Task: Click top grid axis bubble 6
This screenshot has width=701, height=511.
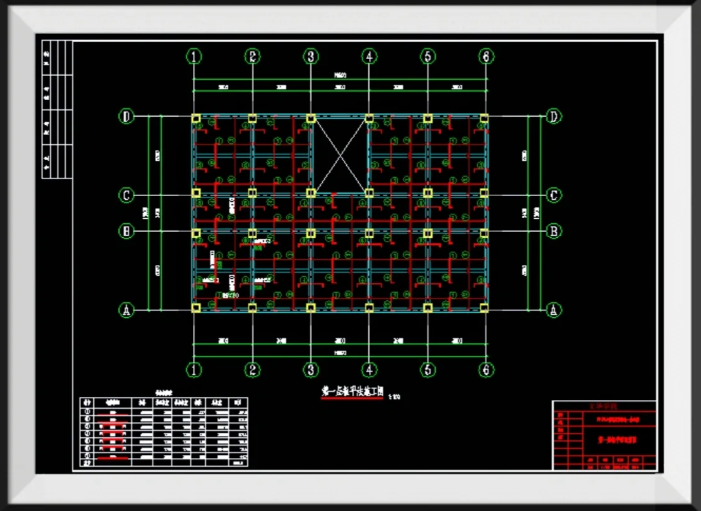Action: point(485,57)
